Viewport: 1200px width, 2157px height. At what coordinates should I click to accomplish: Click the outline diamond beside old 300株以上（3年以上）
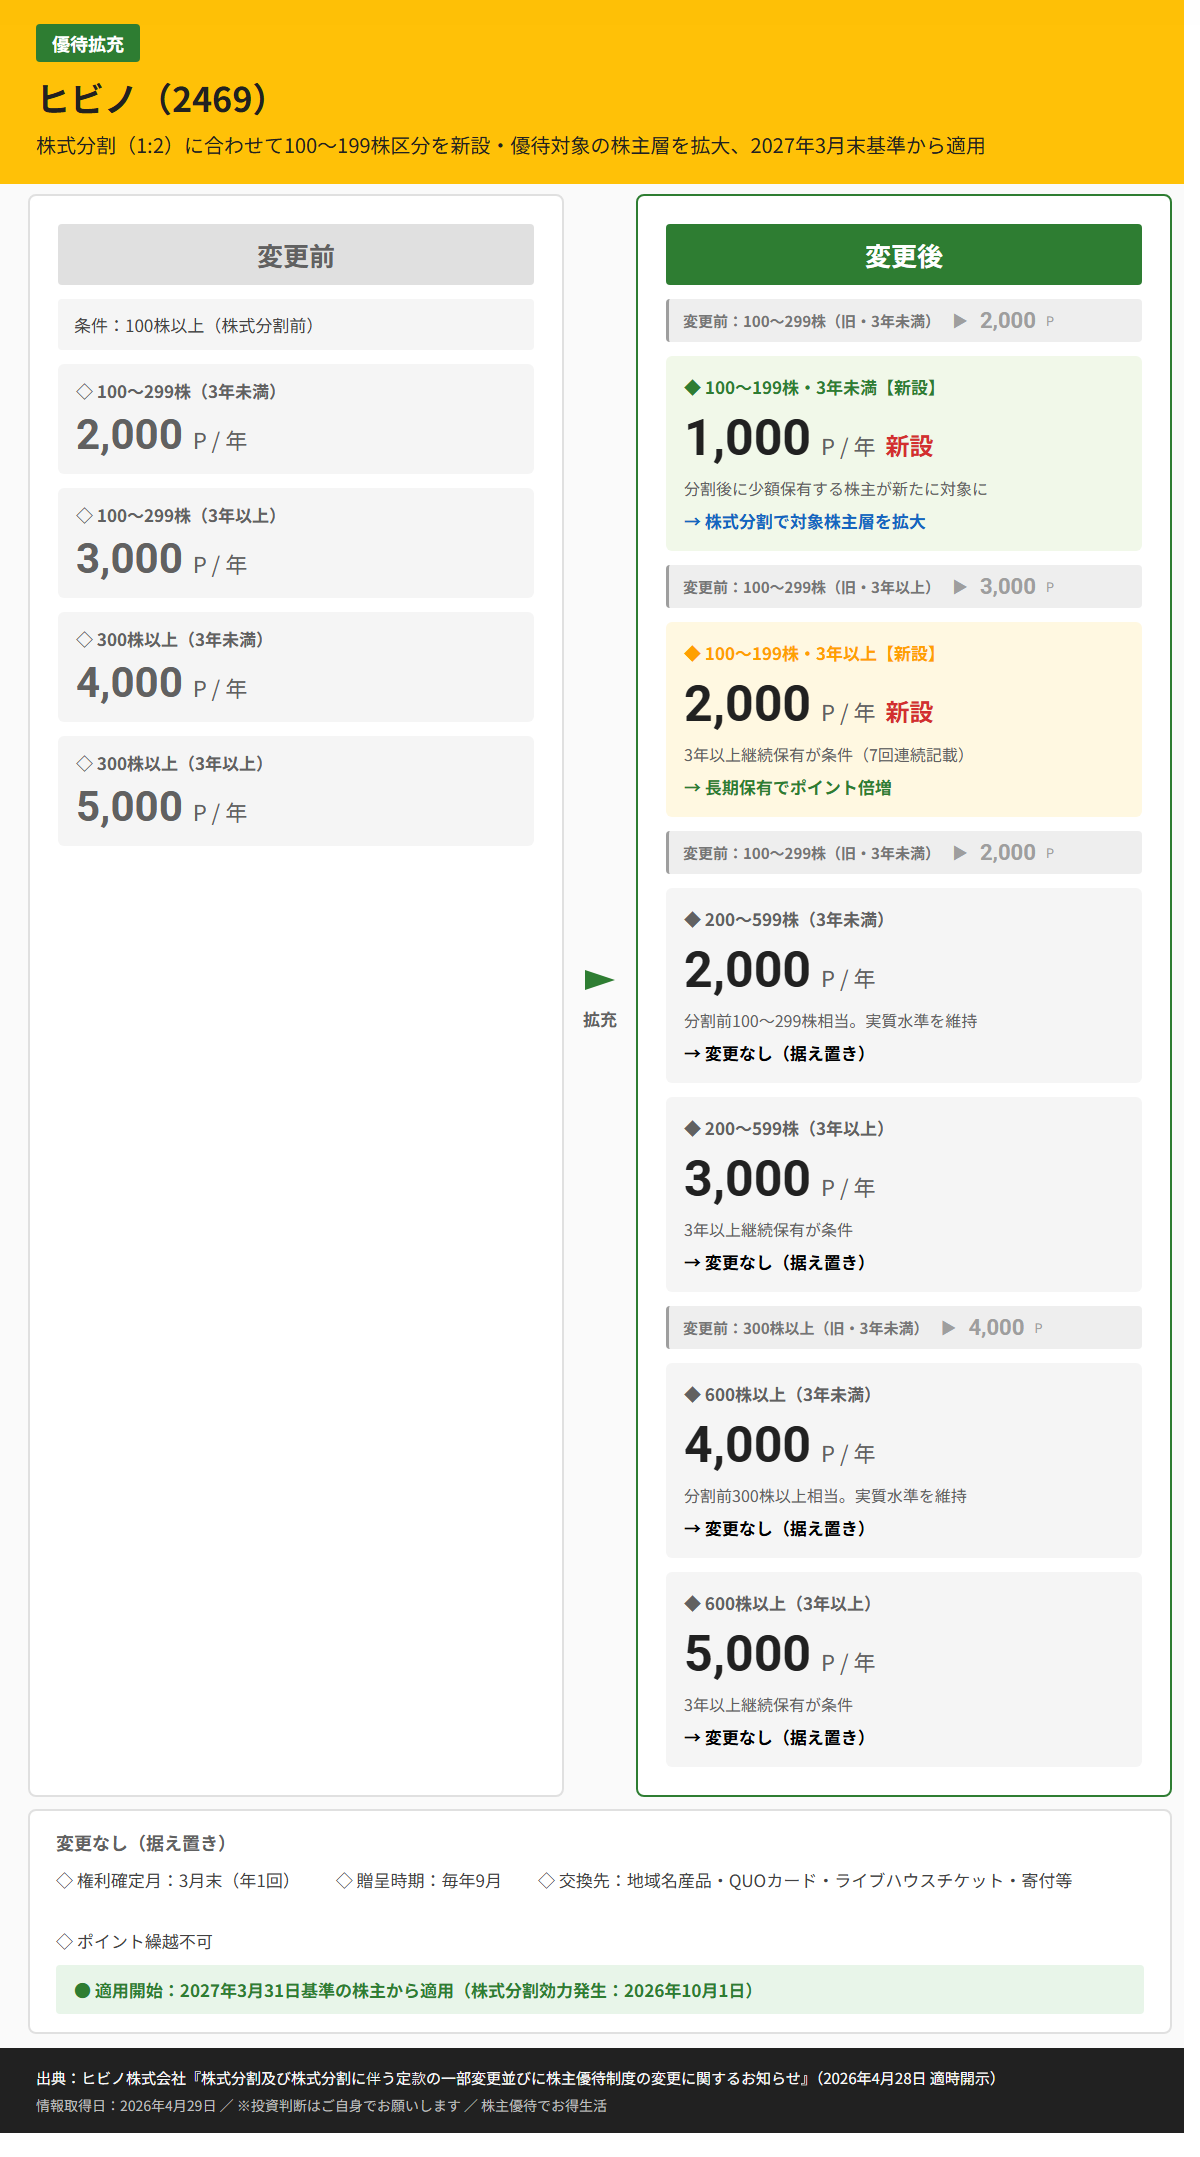tap(84, 764)
